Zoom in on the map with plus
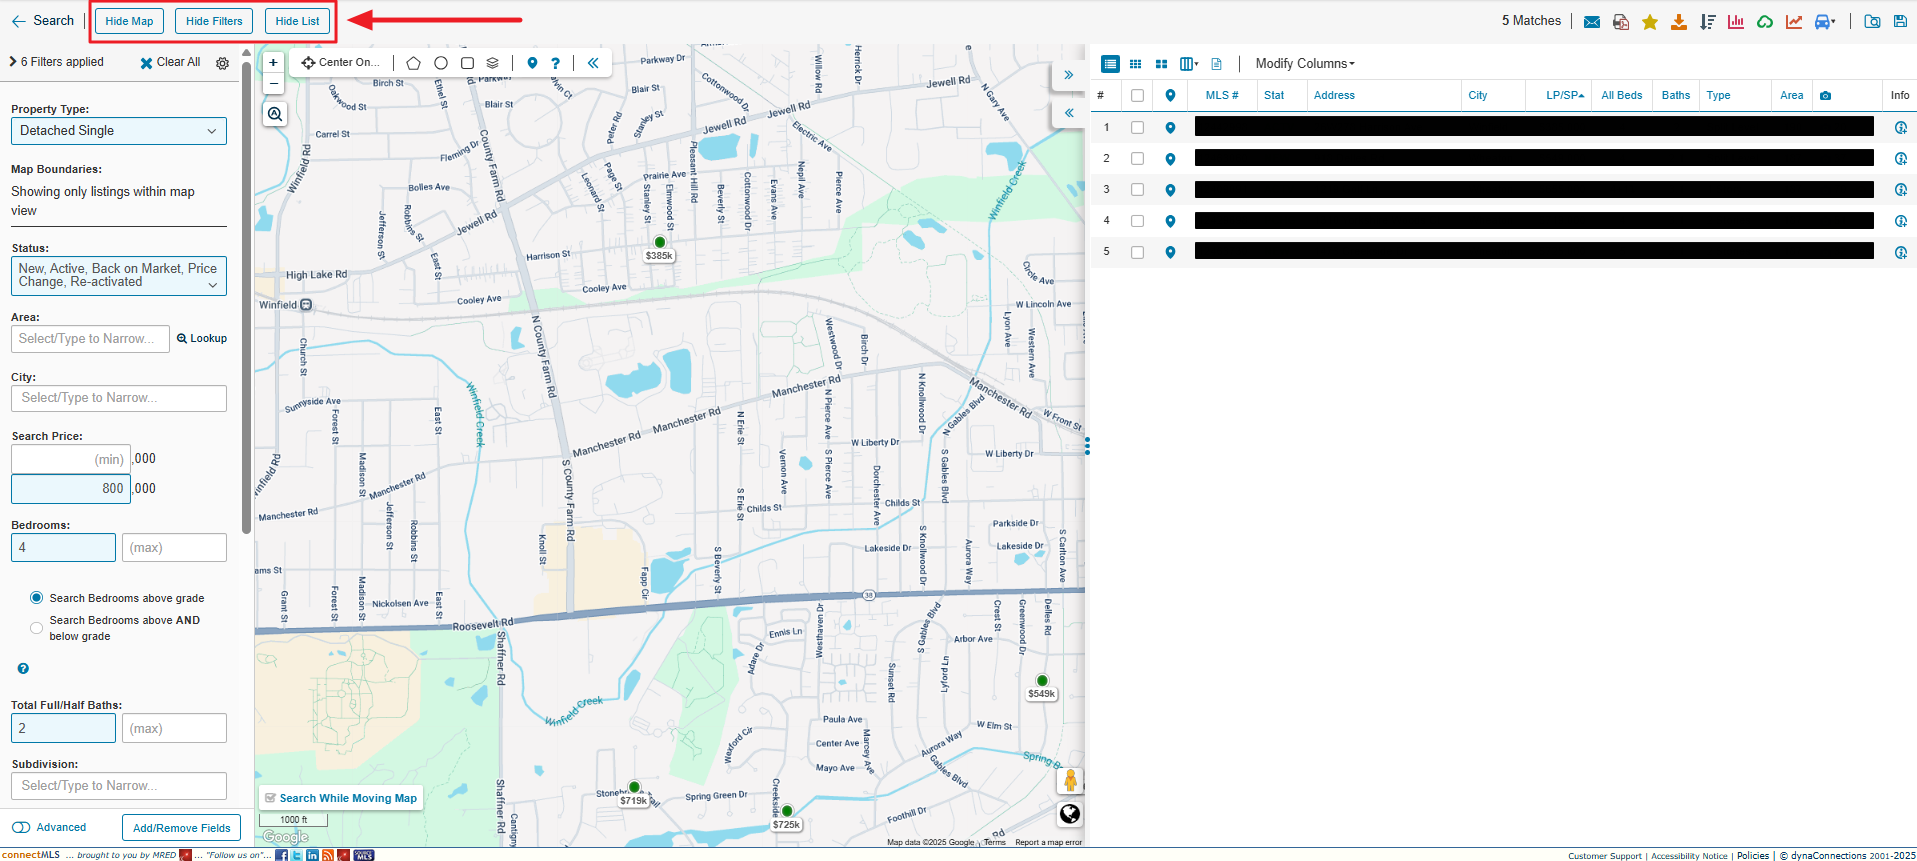1917x861 pixels. pyautogui.click(x=273, y=62)
